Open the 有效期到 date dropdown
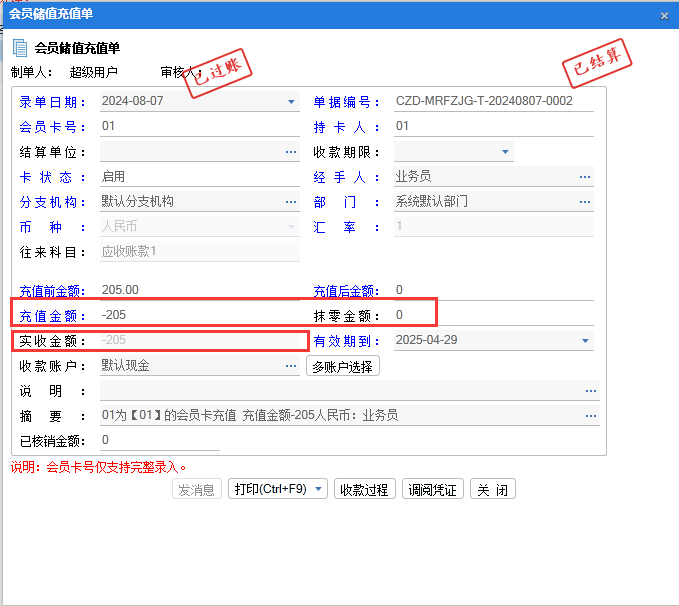679x606 pixels. pos(585,340)
